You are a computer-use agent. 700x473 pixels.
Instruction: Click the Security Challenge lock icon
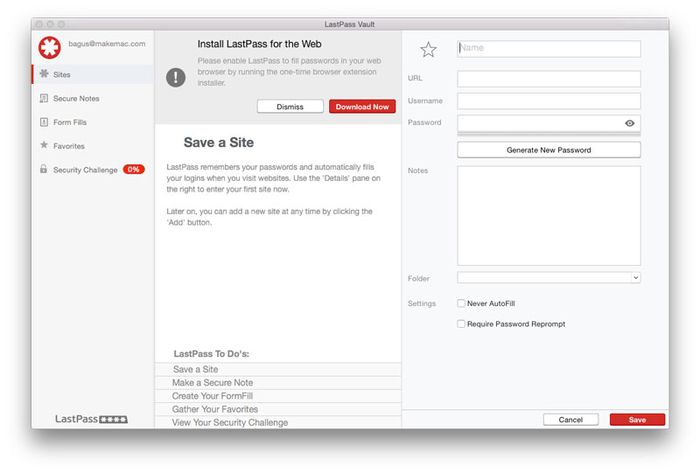pos(43,169)
